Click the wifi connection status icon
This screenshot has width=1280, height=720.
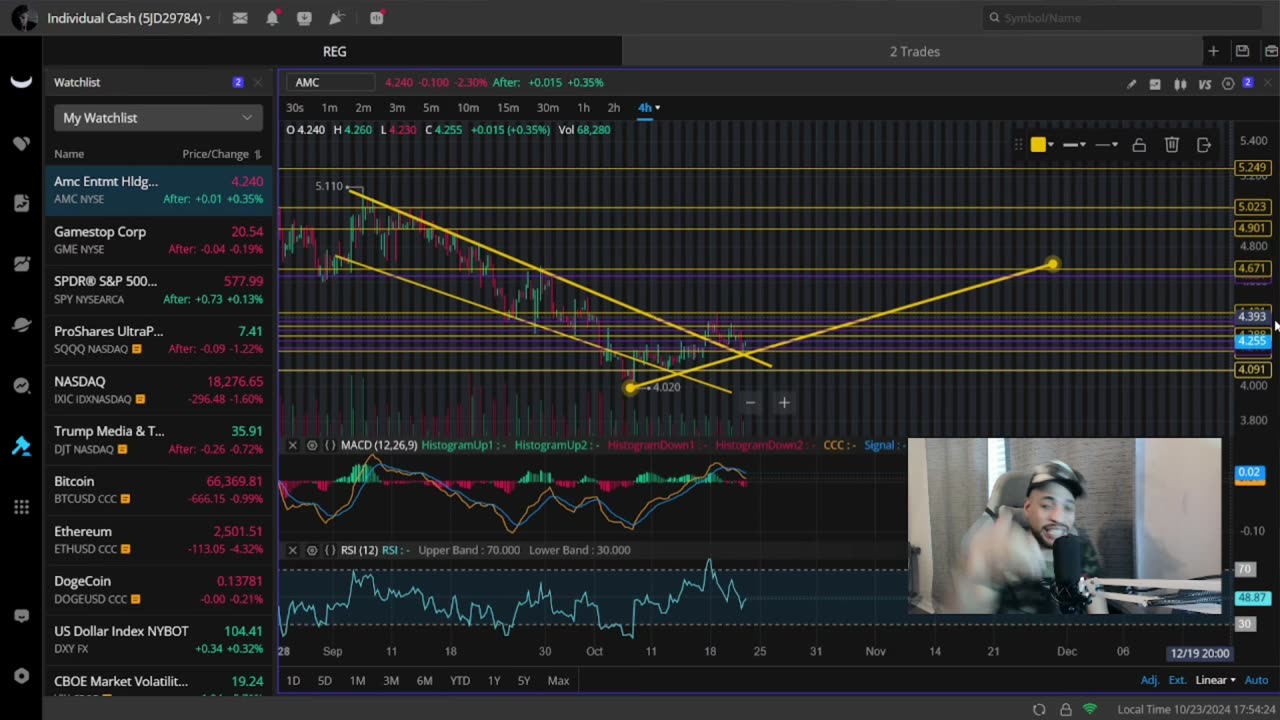pos(1090,709)
